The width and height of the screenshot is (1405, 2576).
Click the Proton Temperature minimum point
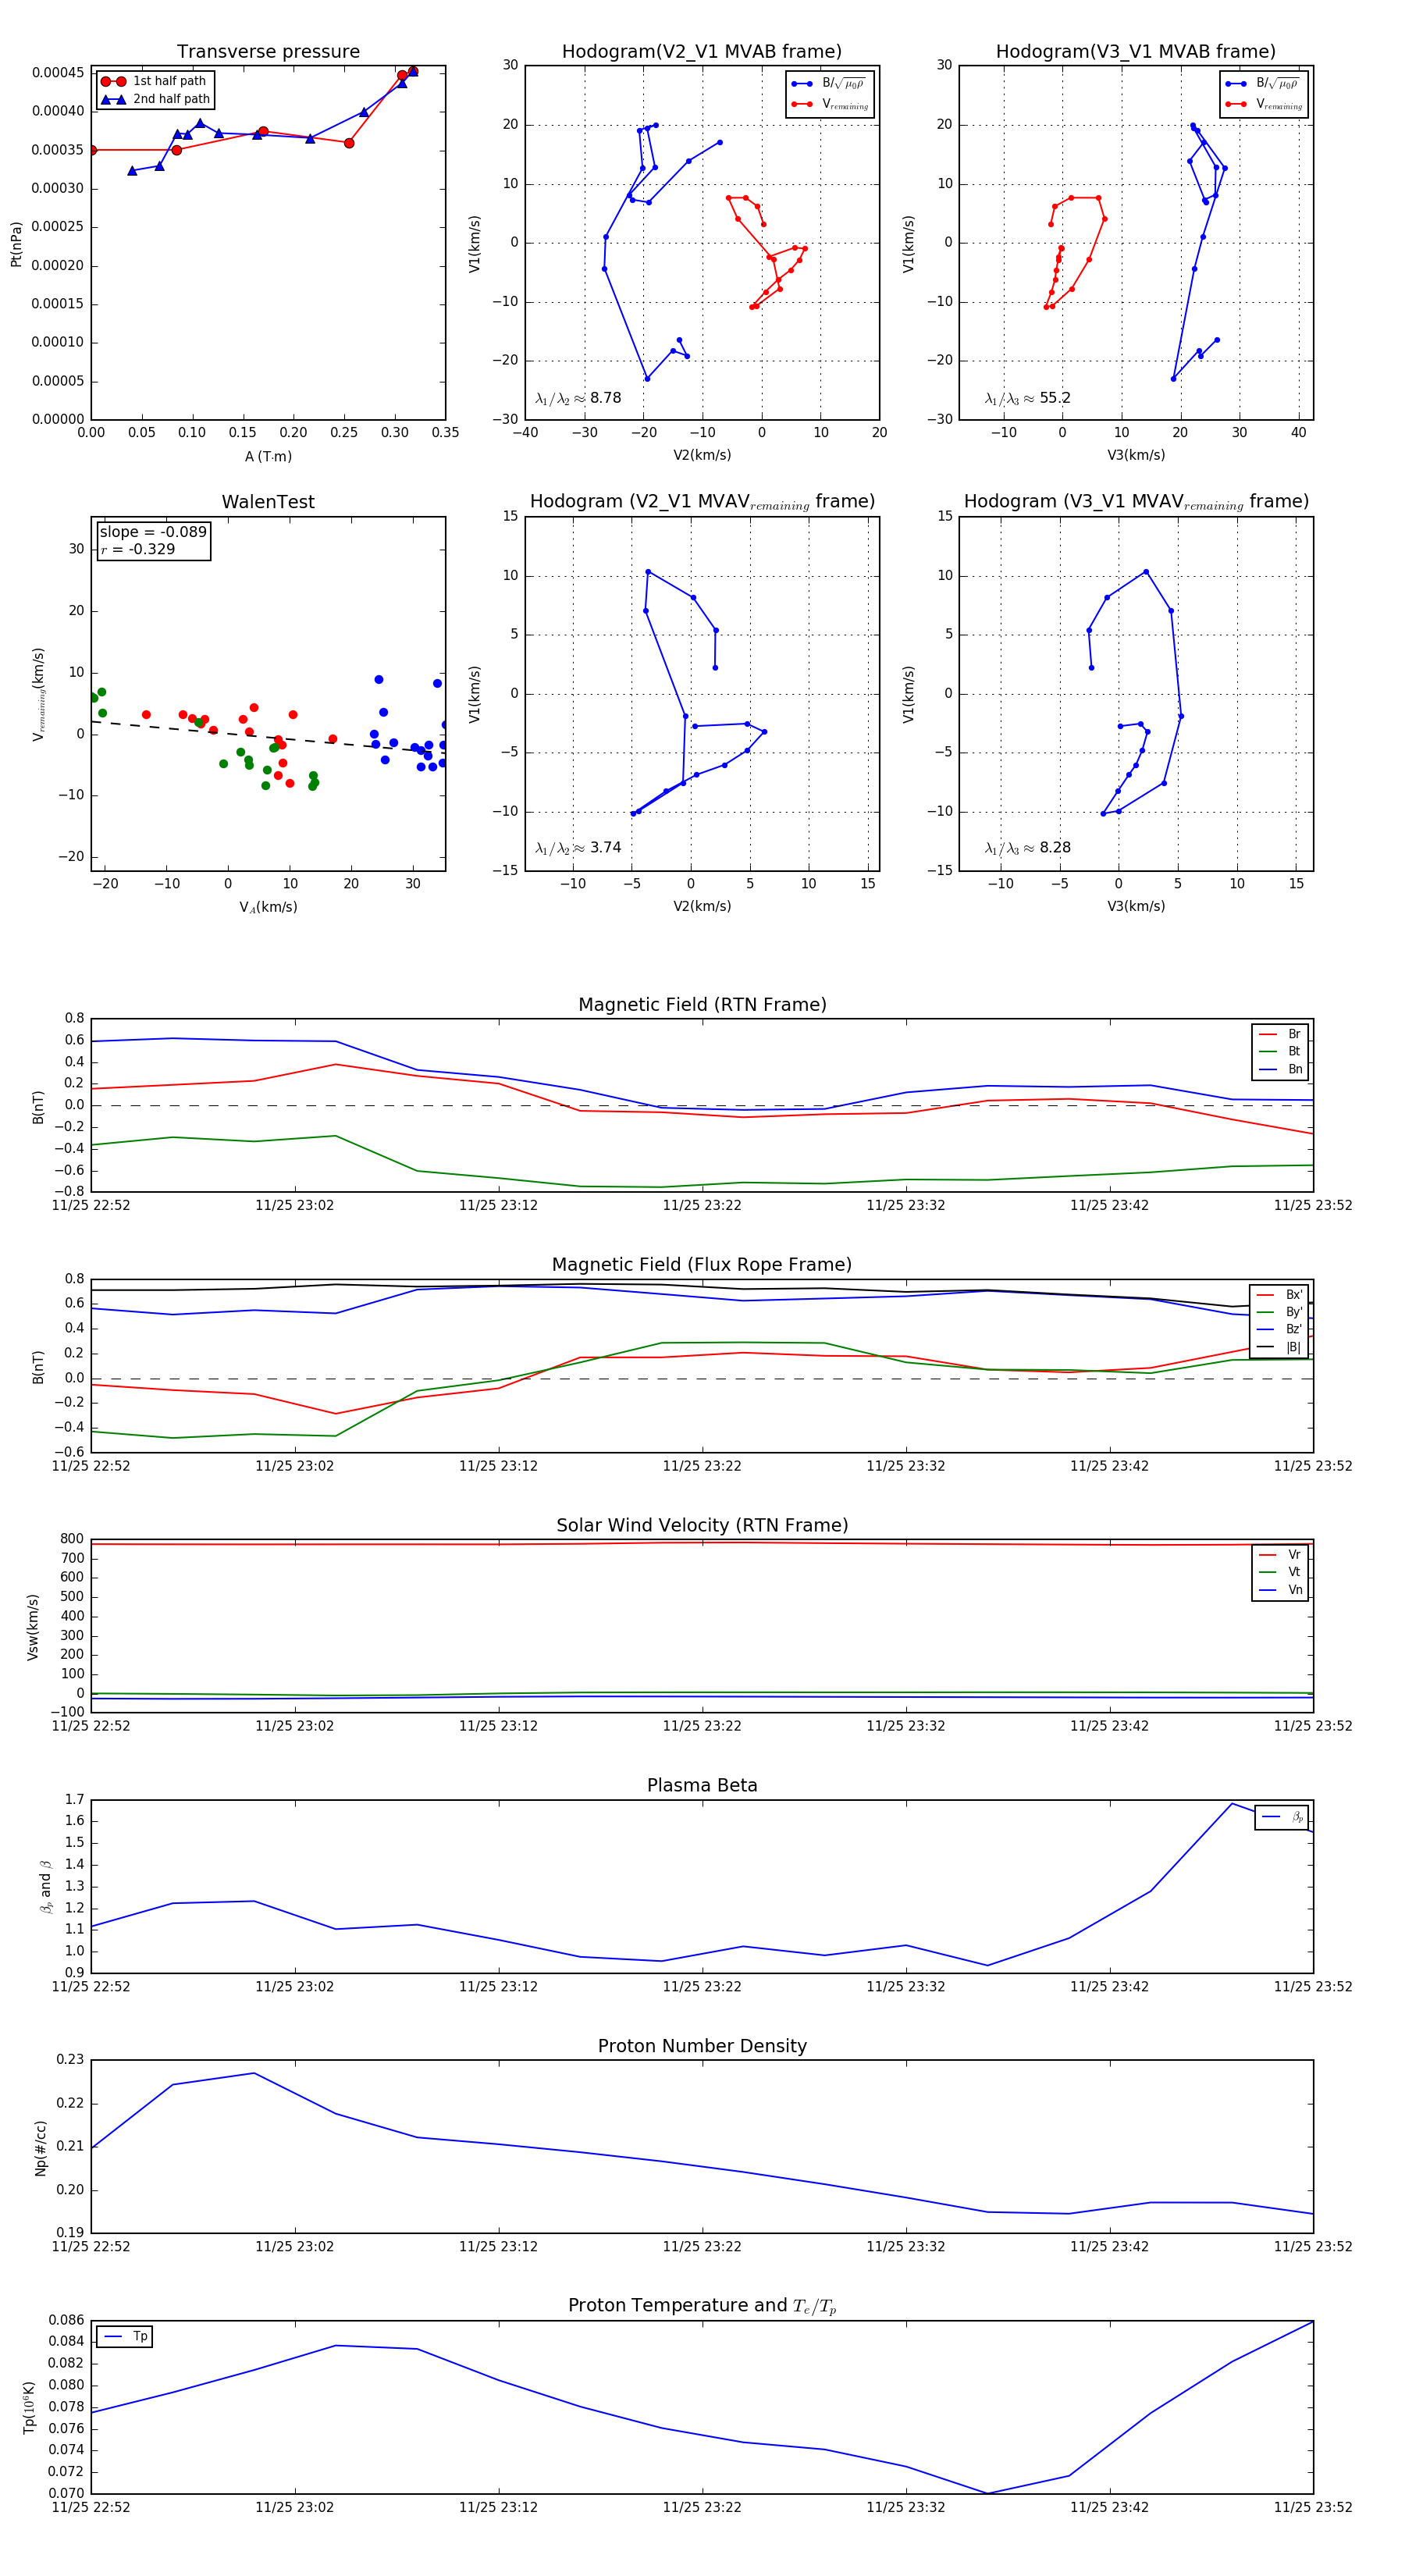[987, 2493]
